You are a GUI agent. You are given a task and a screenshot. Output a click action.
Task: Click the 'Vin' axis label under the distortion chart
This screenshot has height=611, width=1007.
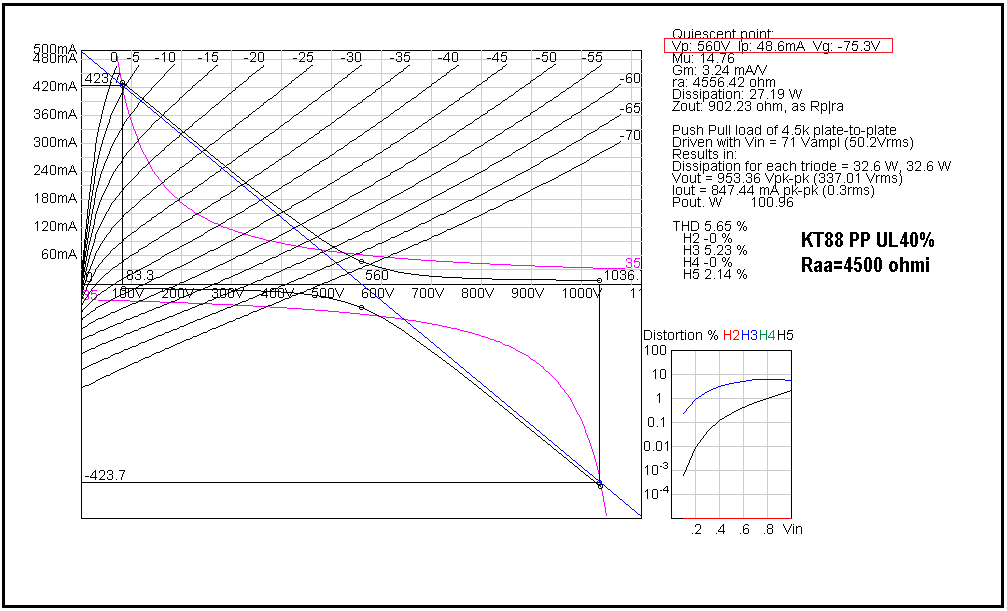coord(792,530)
